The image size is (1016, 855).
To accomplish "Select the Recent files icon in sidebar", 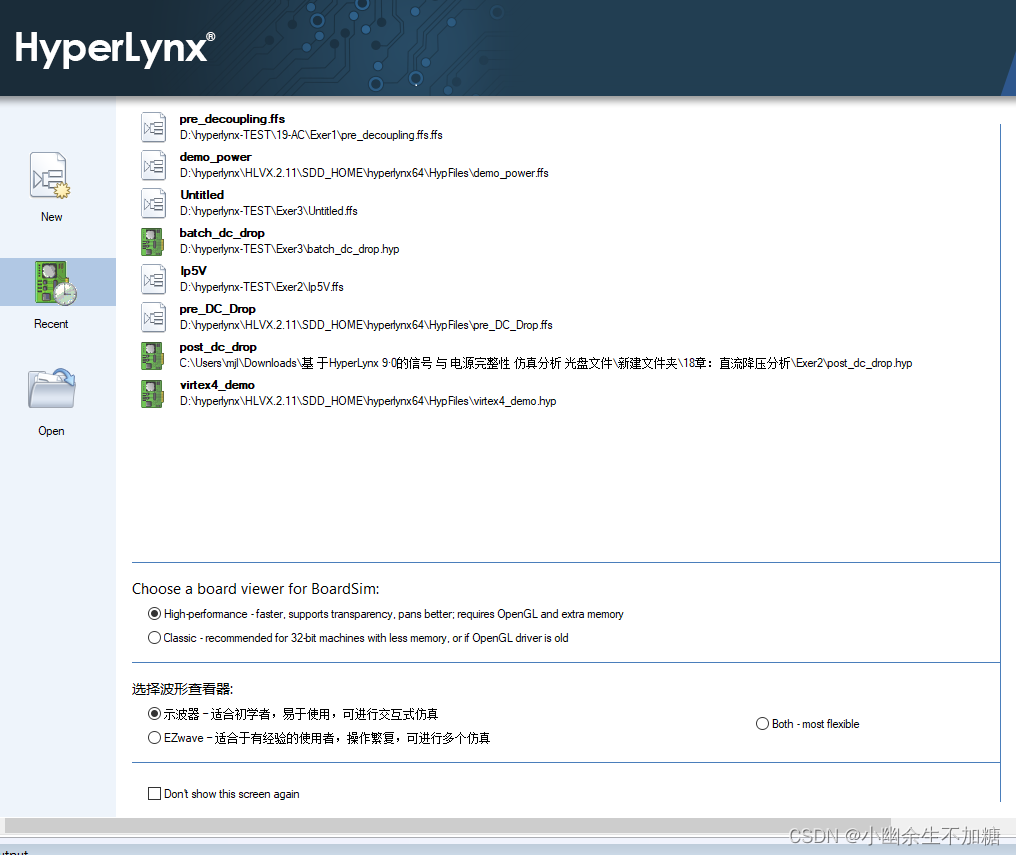I will [51, 283].
